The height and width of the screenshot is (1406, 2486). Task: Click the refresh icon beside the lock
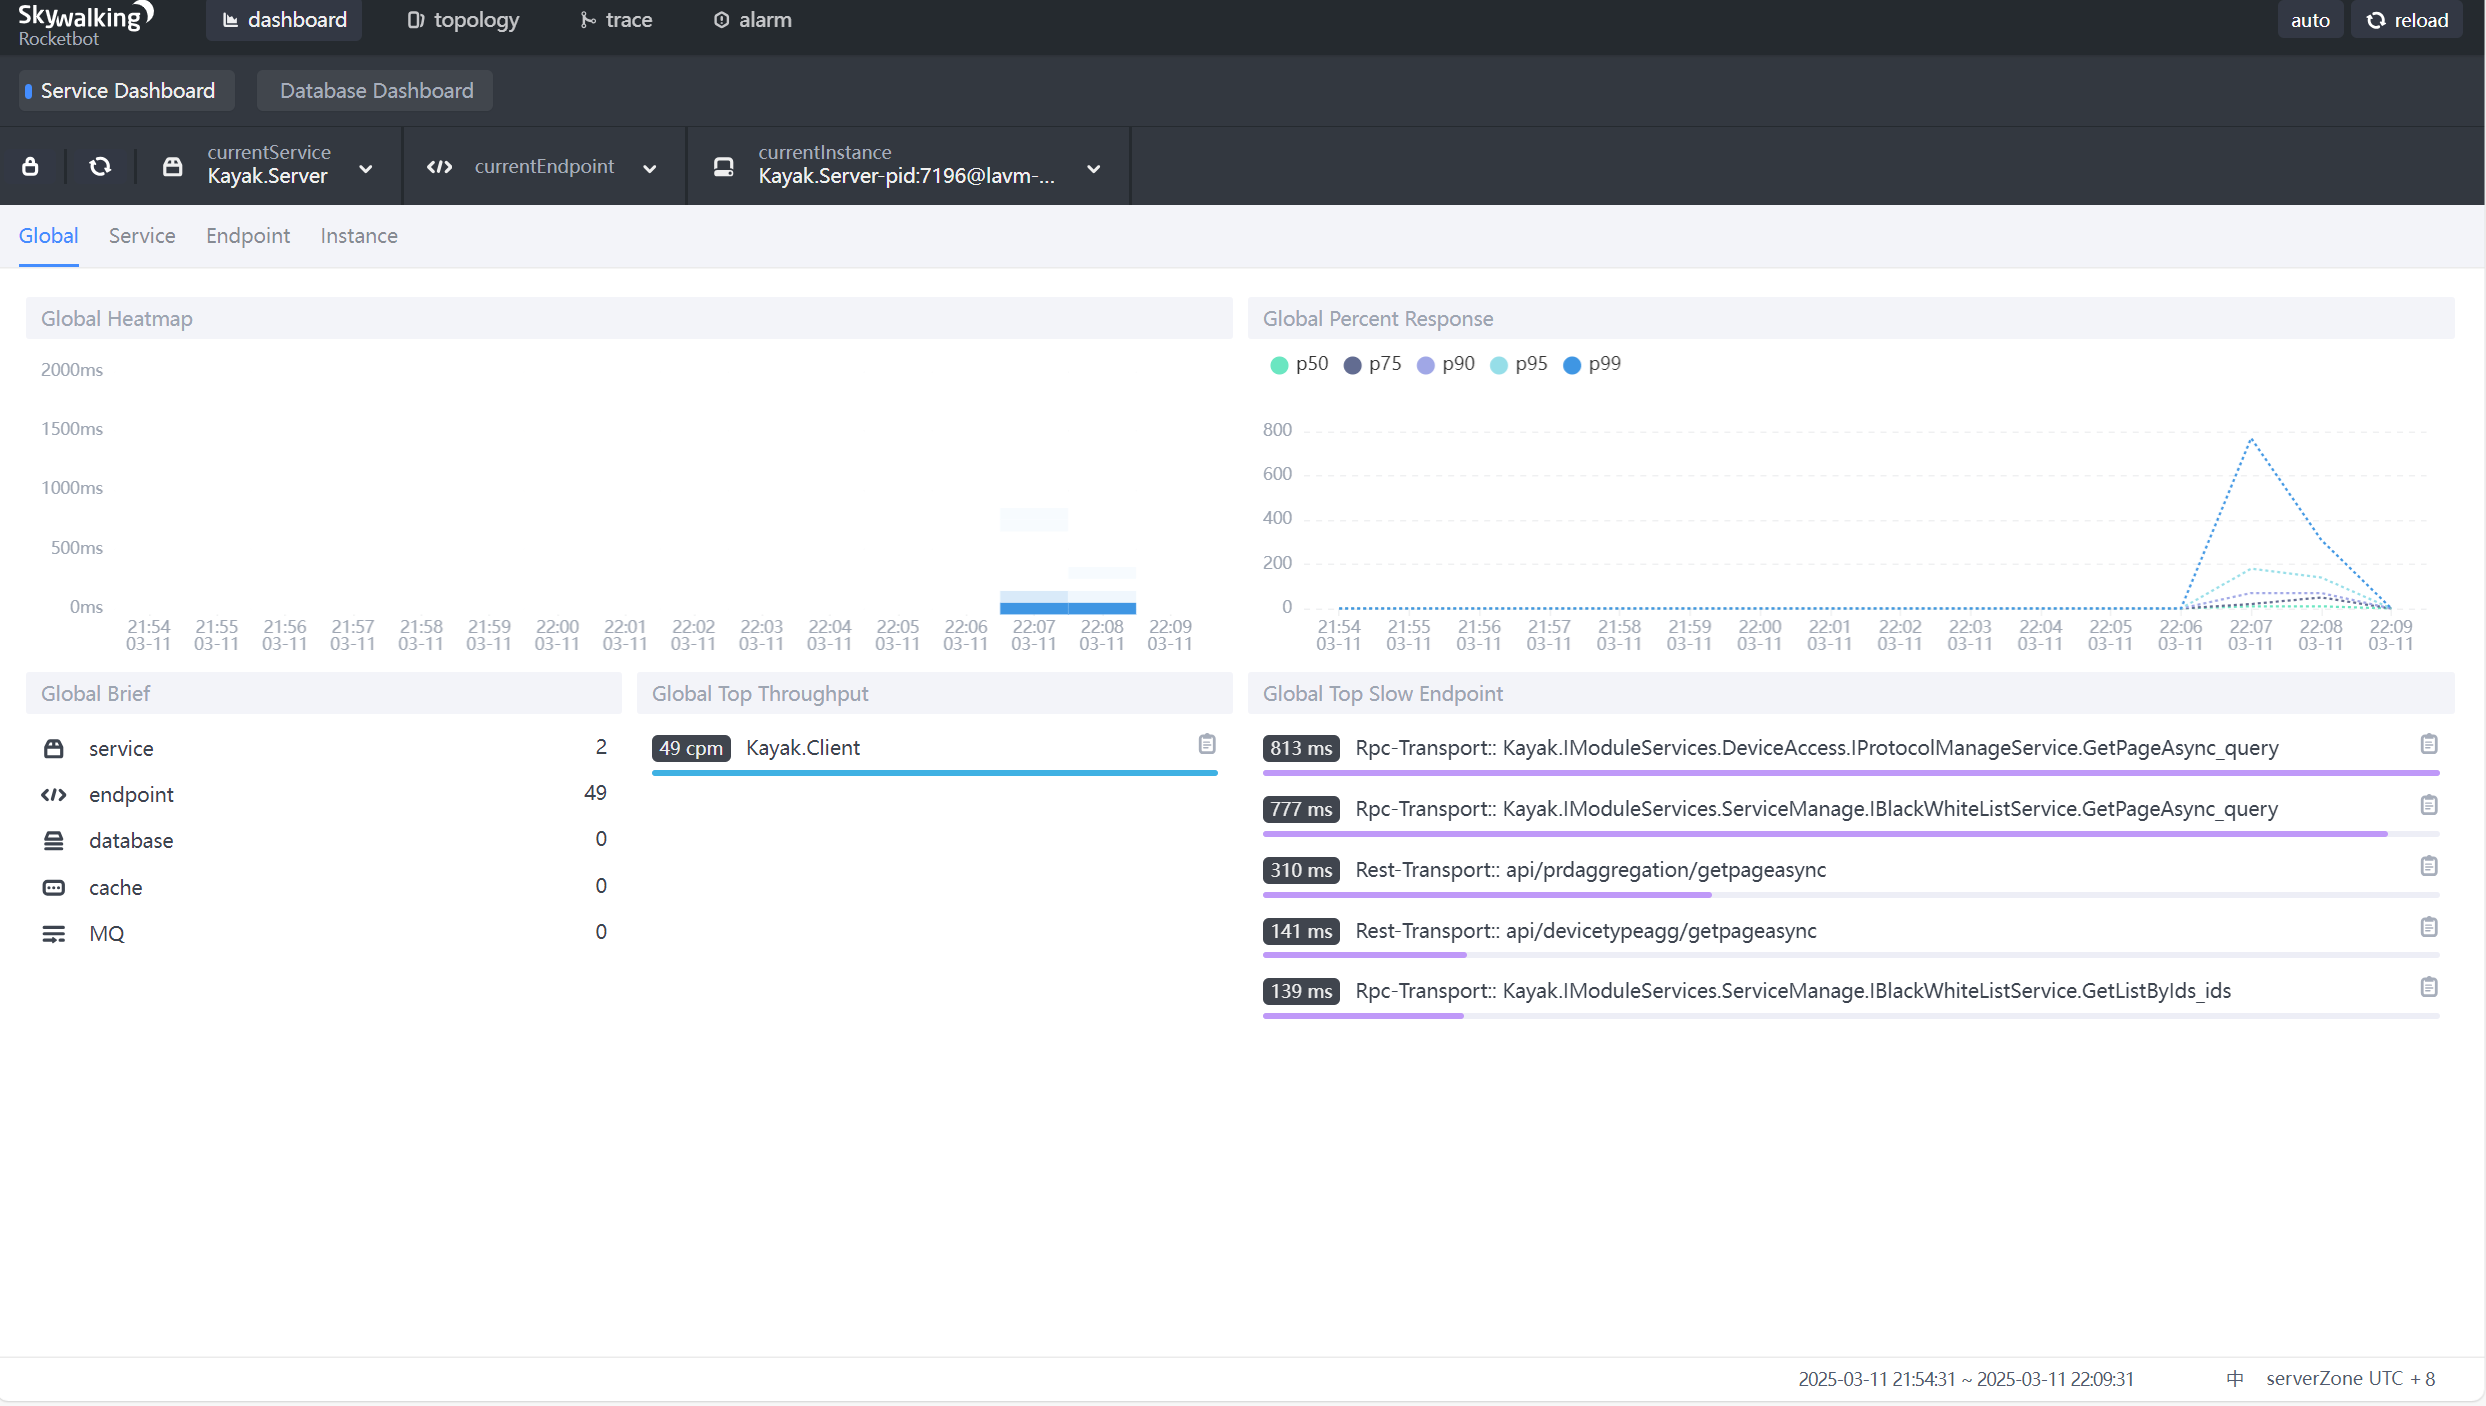(x=100, y=166)
